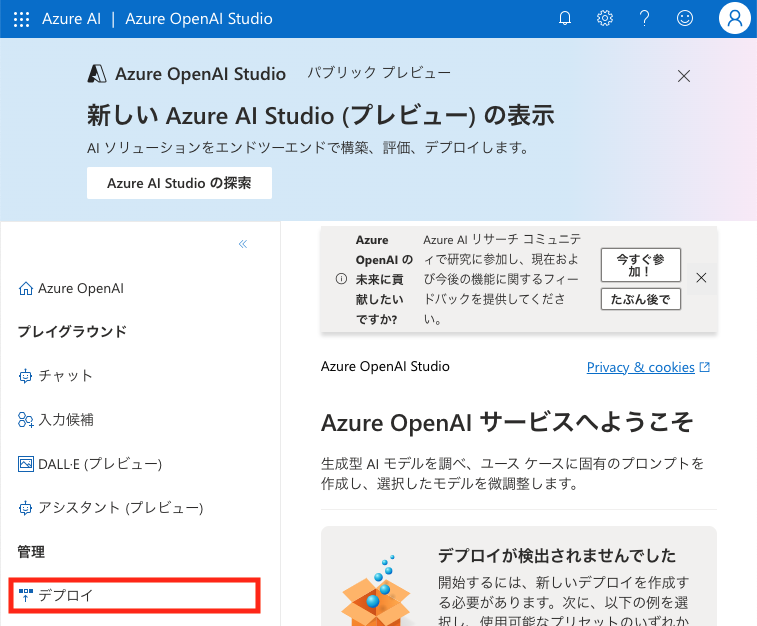Screen dimensions: 757x626
Task: Click Azure OpenAI Studio in the header
Action: click(x=199, y=19)
